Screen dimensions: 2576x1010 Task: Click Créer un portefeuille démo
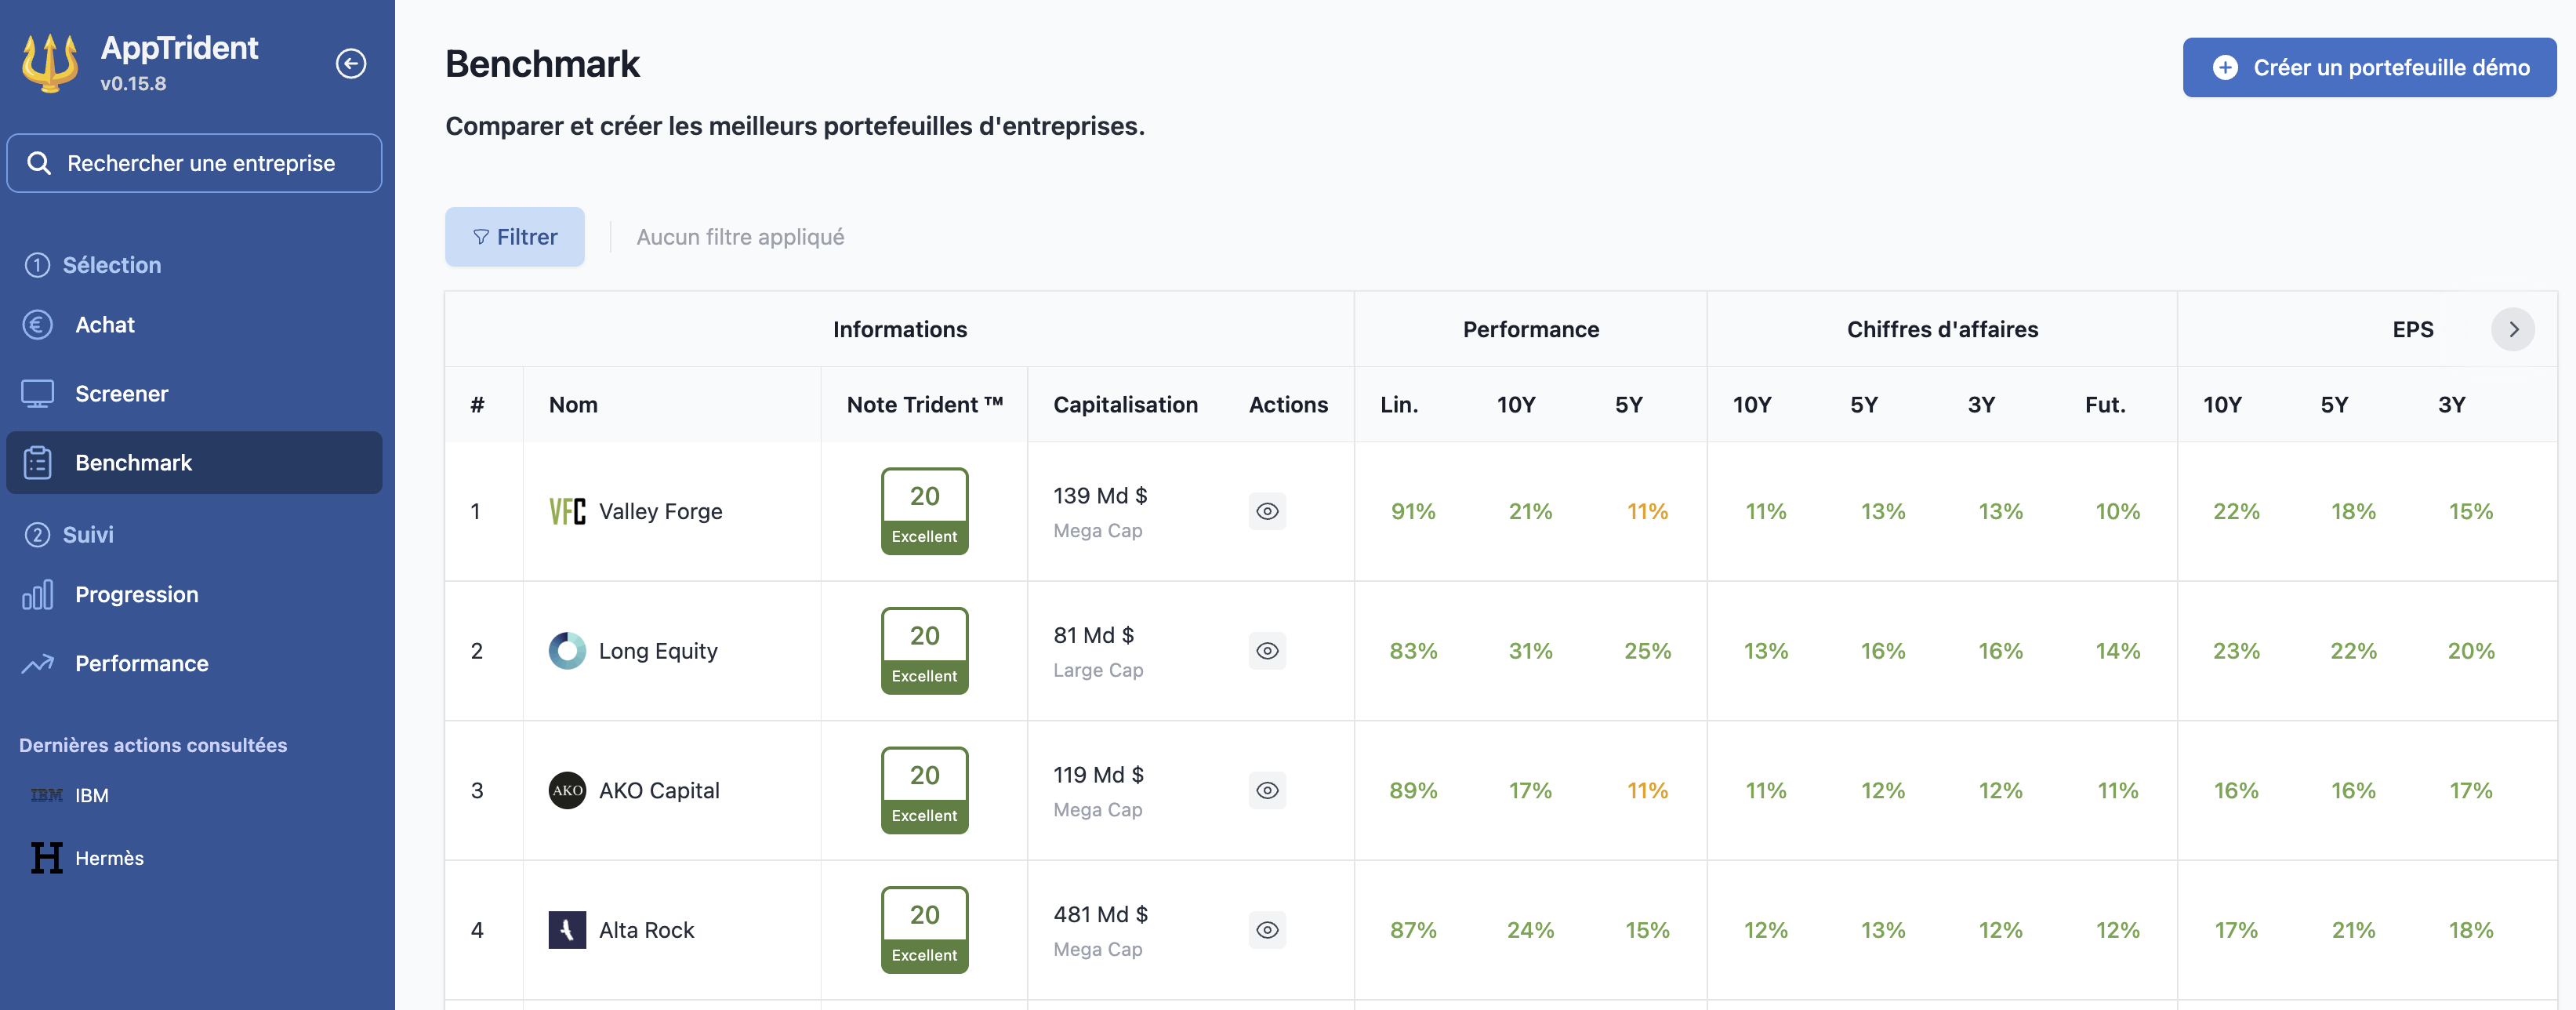[x=2368, y=67]
